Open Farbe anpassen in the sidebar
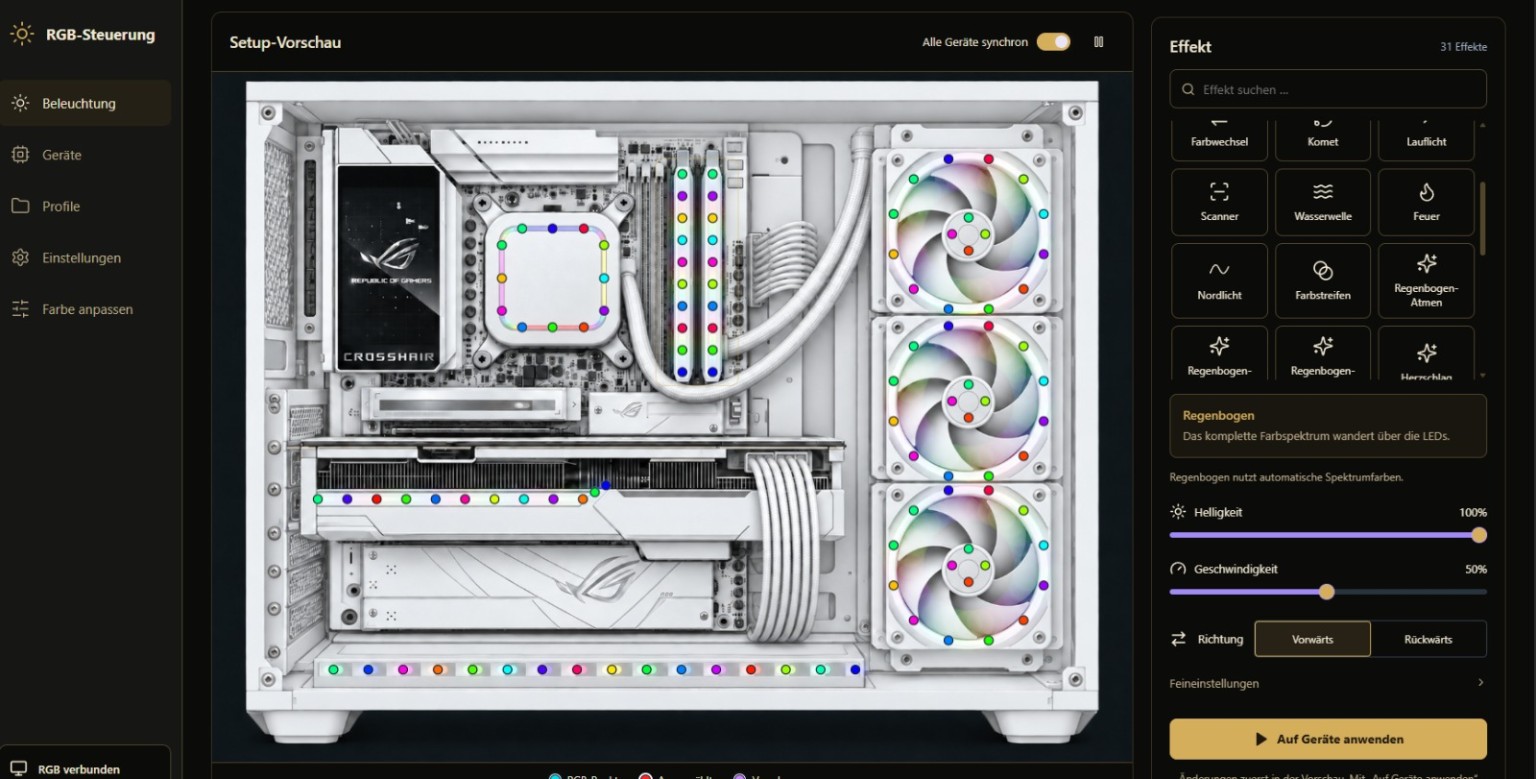The height and width of the screenshot is (779, 1536). click(x=86, y=309)
